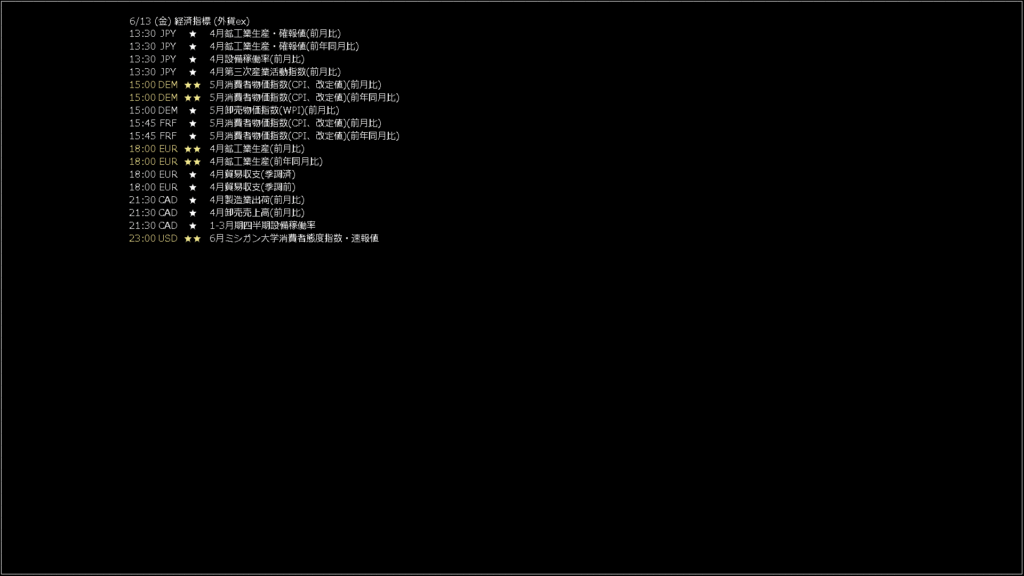Click the 23:00 USD time label

tap(153, 239)
